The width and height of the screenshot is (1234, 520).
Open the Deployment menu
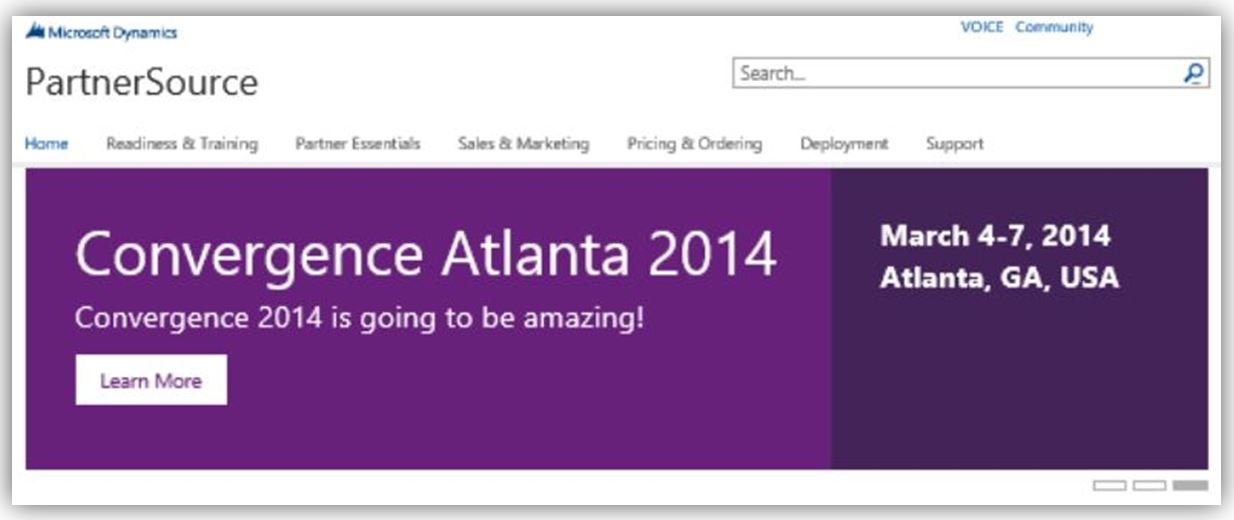click(844, 144)
